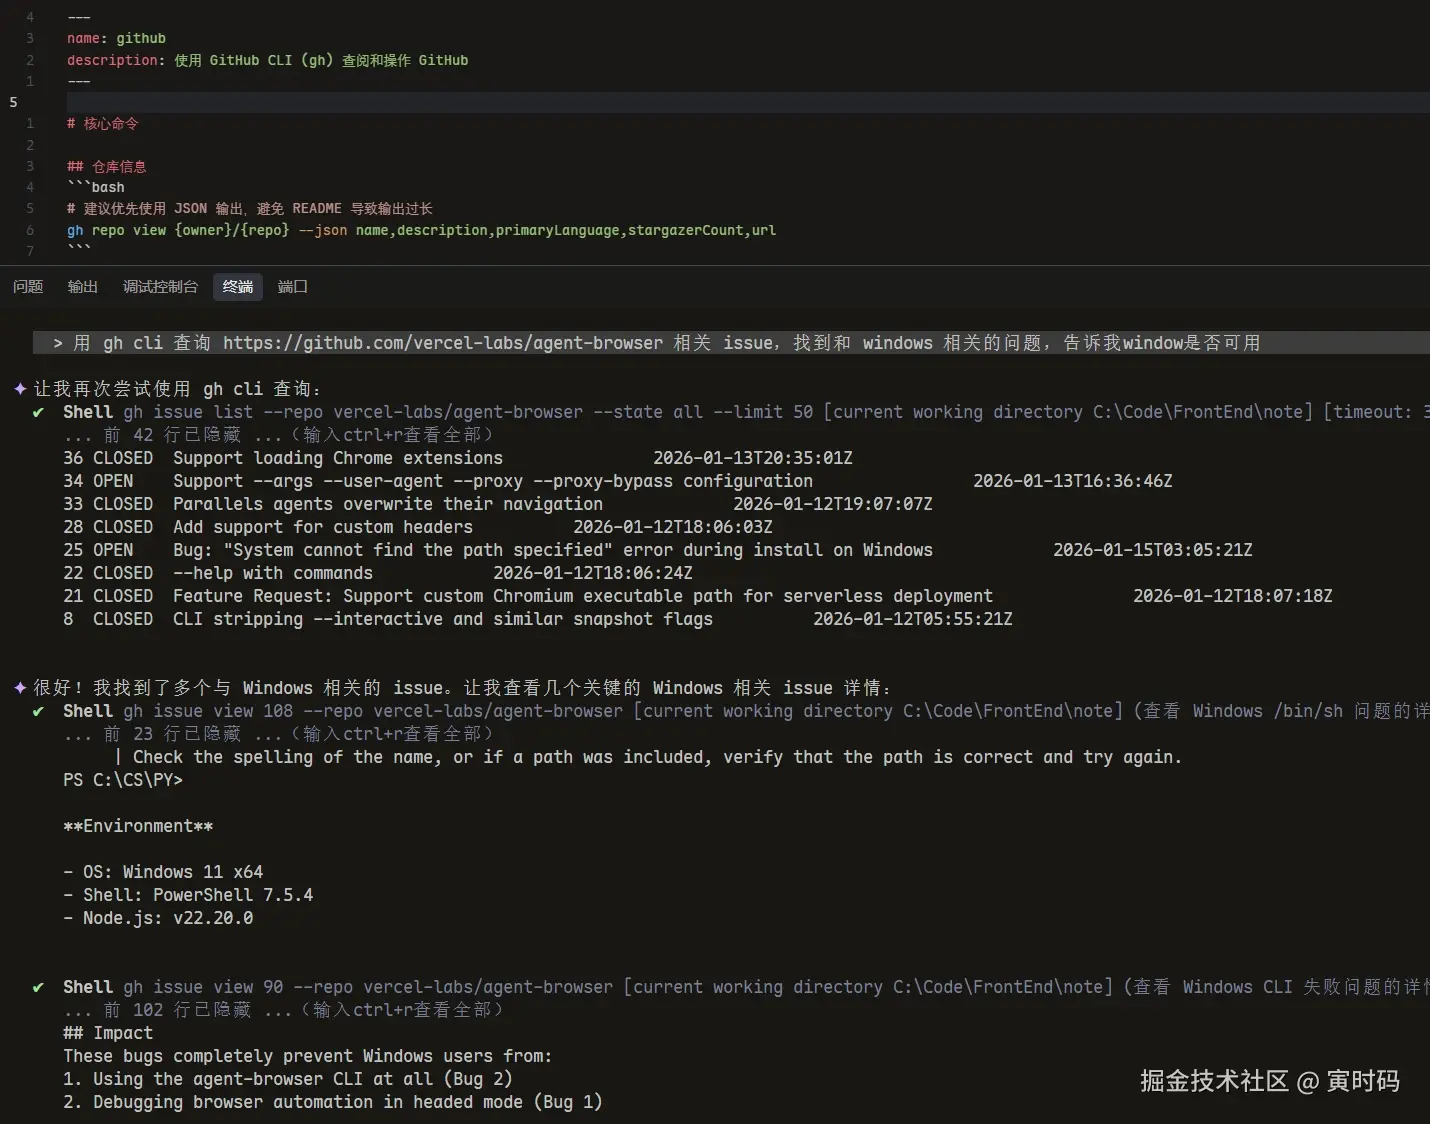Open the 端口 panel tab
The image size is (1430, 1124).
point(292,287)
